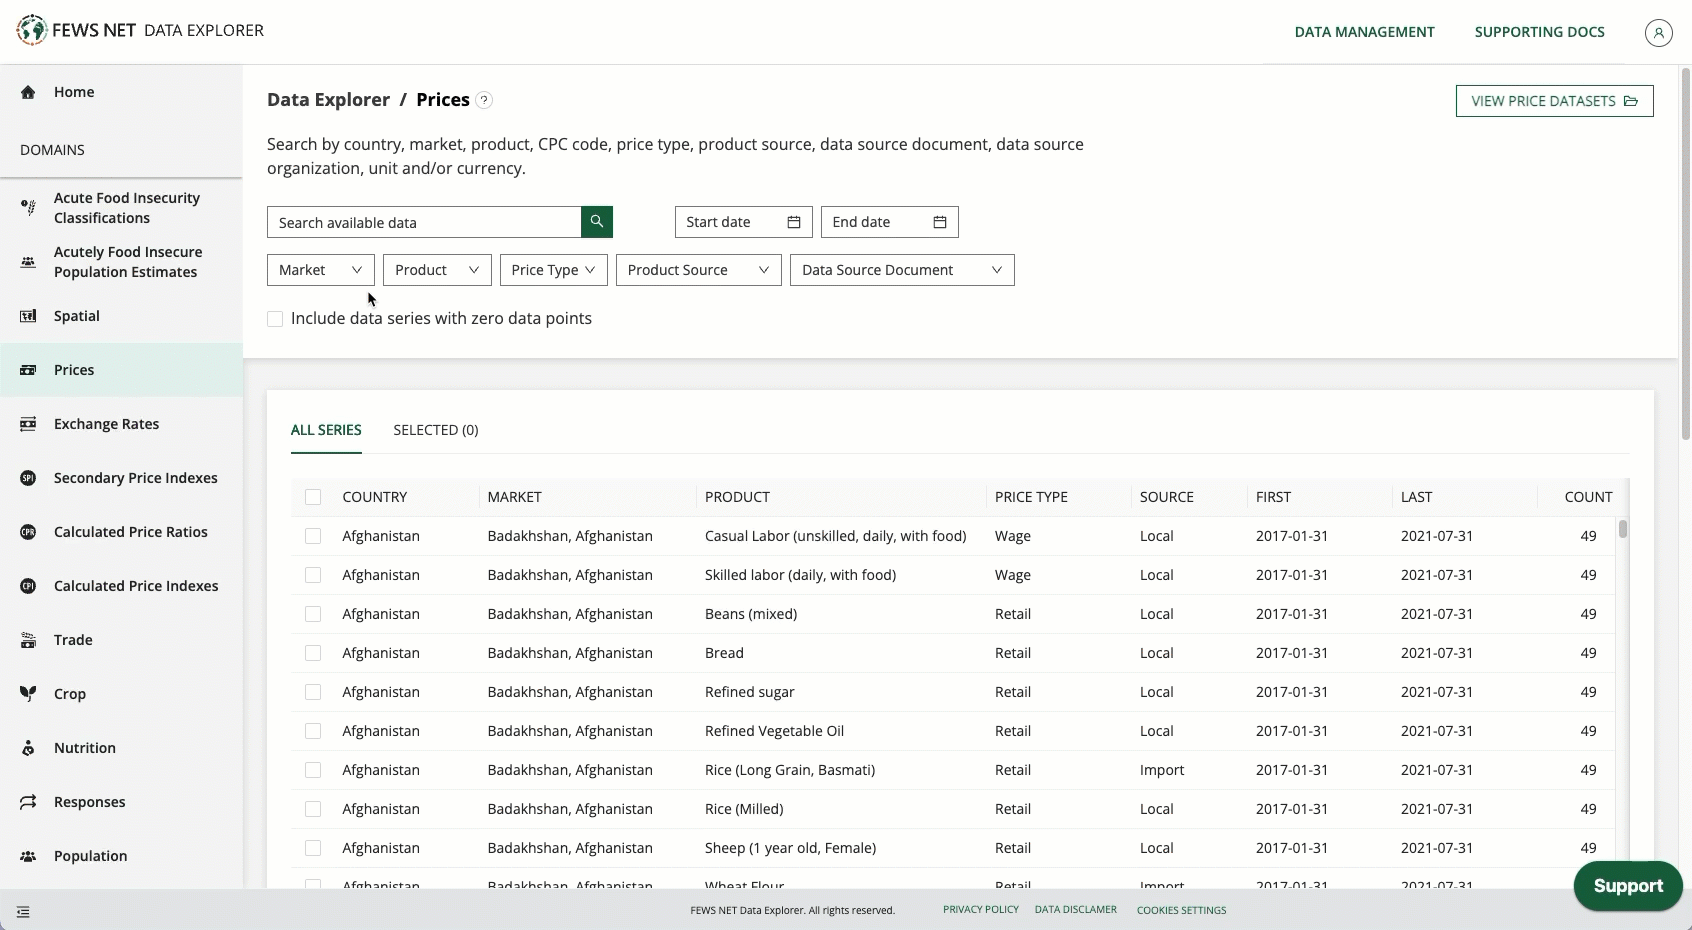The image size is (1692, 930).
Task: Enable include data series with zero data points
Action: (275, 319)
